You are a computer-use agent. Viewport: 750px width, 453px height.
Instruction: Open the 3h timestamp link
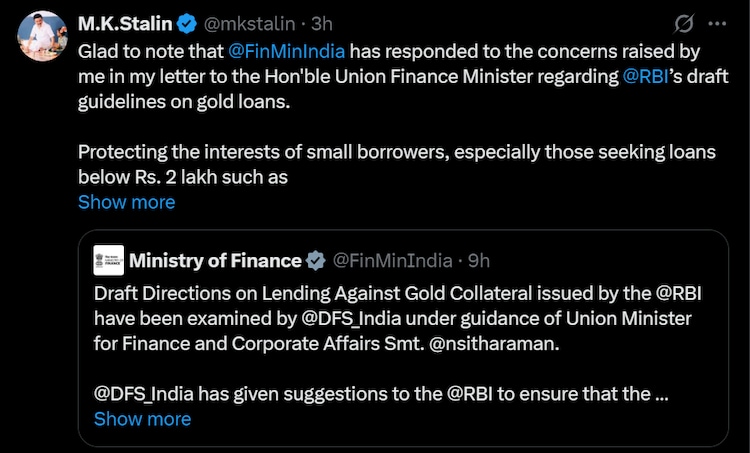pyautogui.click(x=320, y=23)
